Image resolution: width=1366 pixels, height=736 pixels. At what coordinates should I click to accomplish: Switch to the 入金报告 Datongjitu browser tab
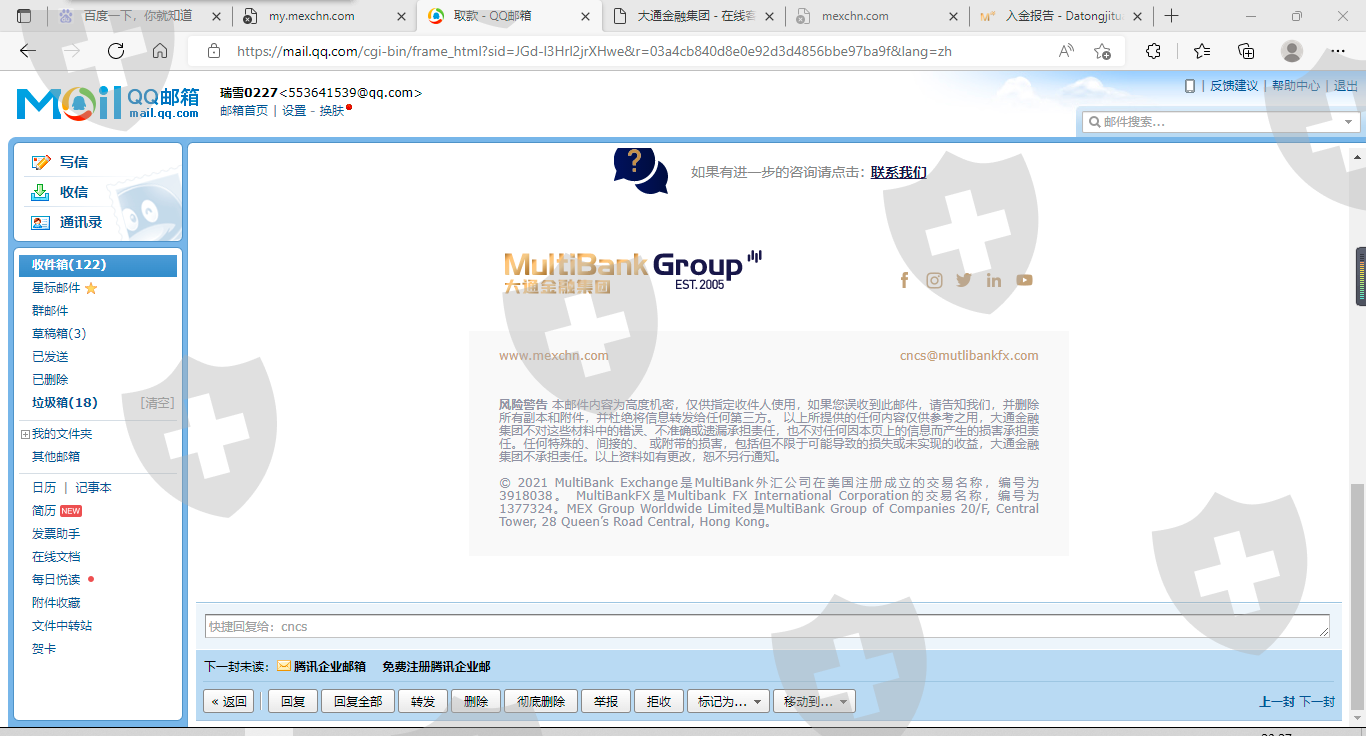pyautogui.click(x=1060, y=16)
